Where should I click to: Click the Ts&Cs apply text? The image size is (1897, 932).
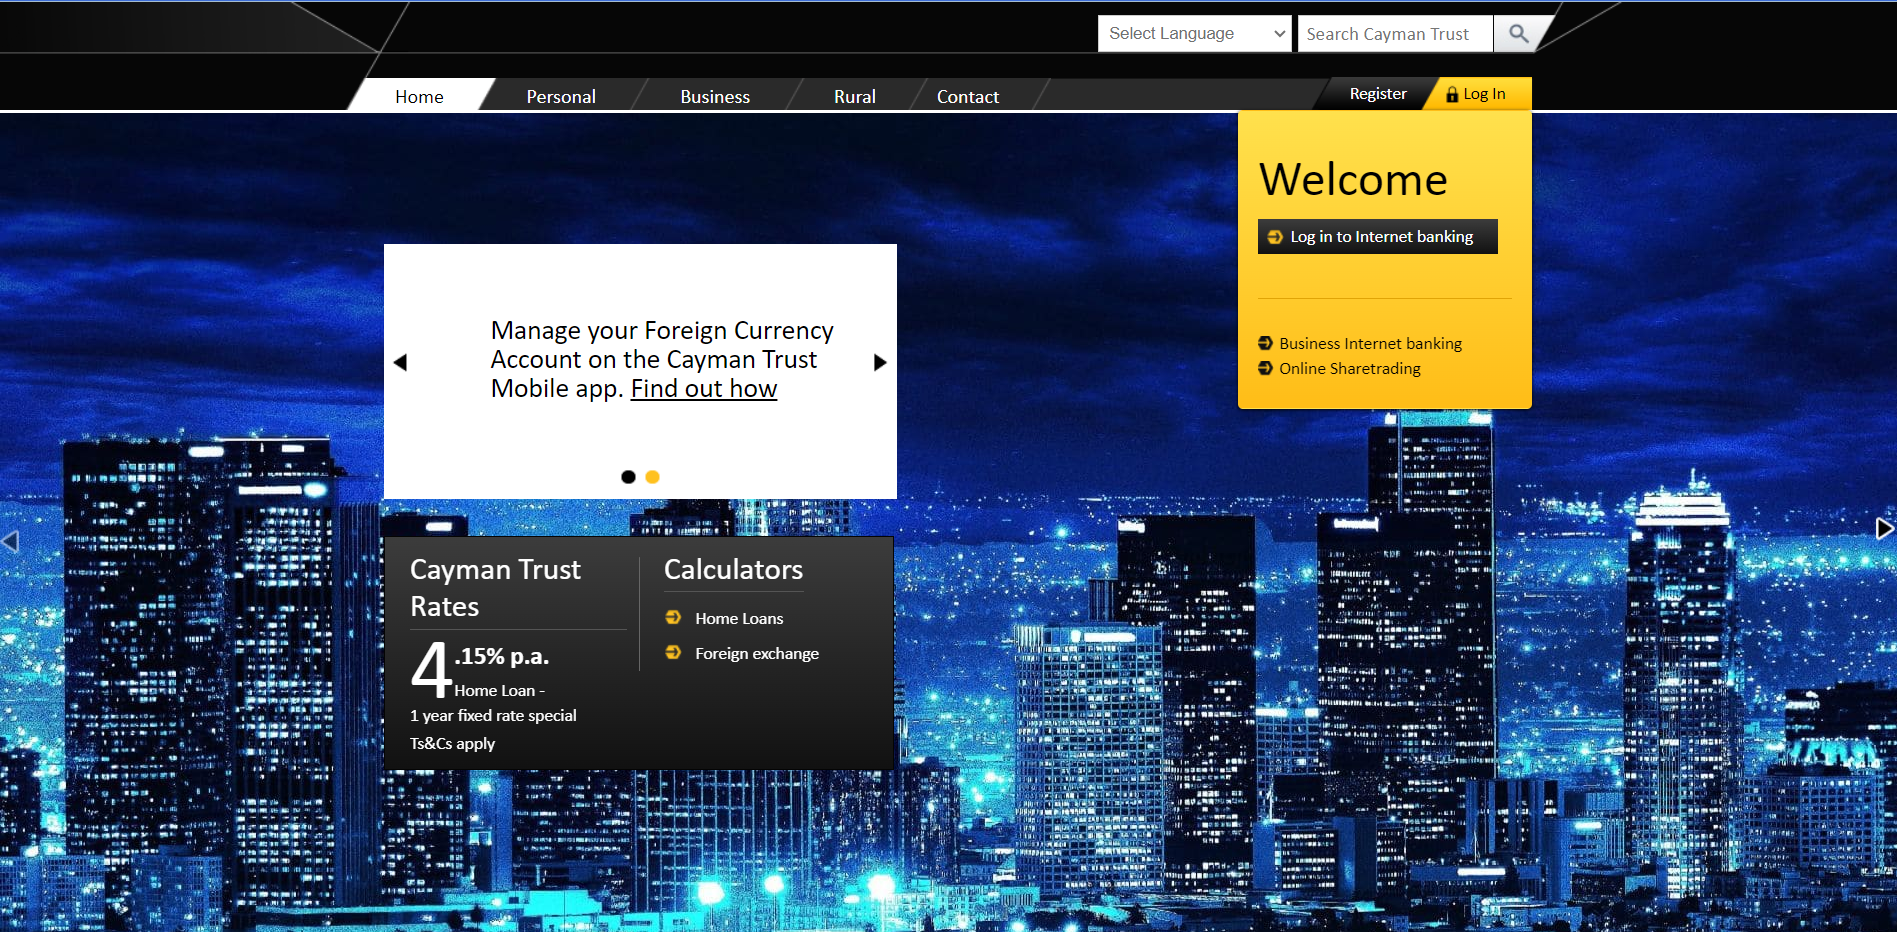pyautogui.click(x=452, y=744)
